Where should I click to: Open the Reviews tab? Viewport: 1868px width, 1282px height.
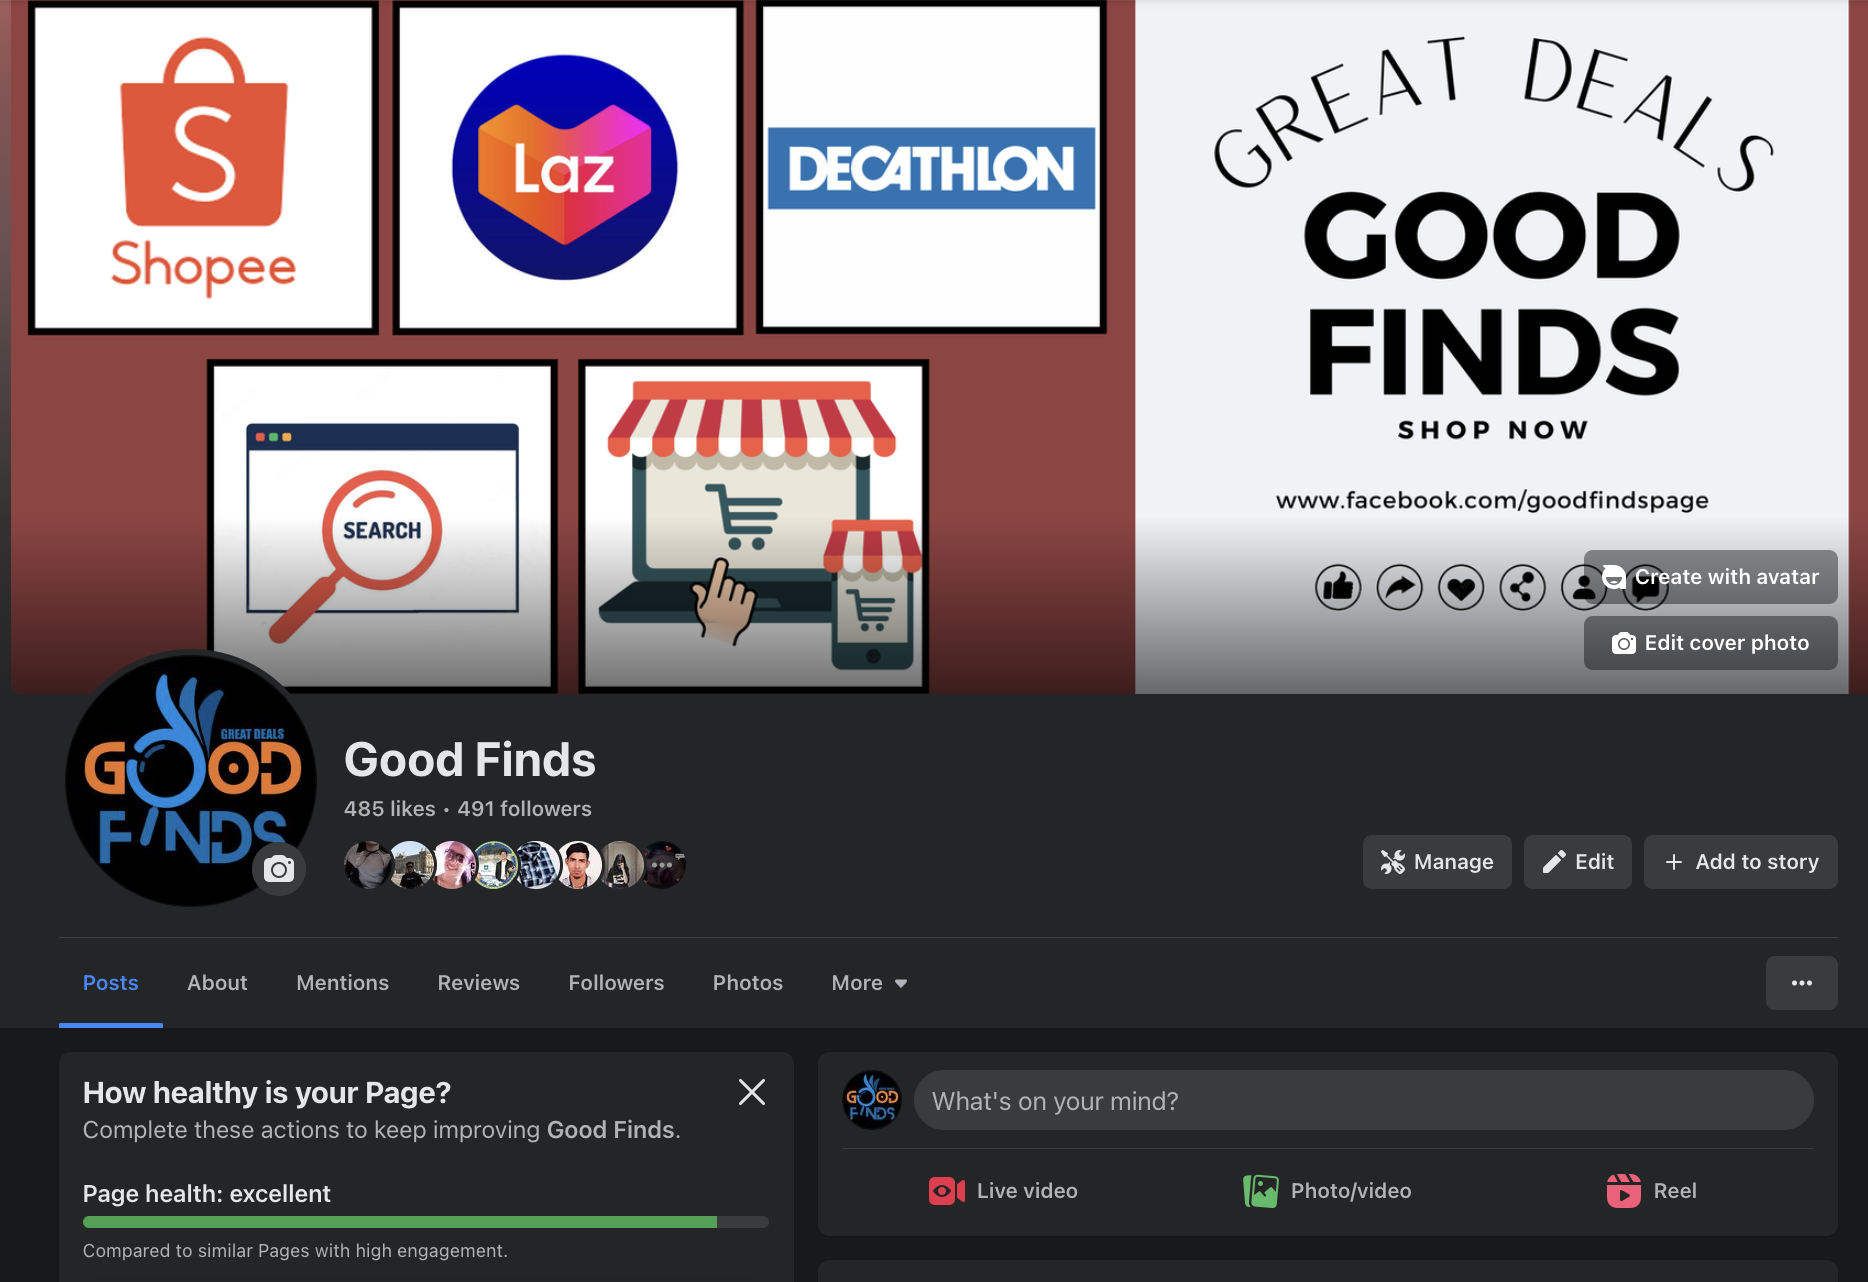click(x=478, y=983)
